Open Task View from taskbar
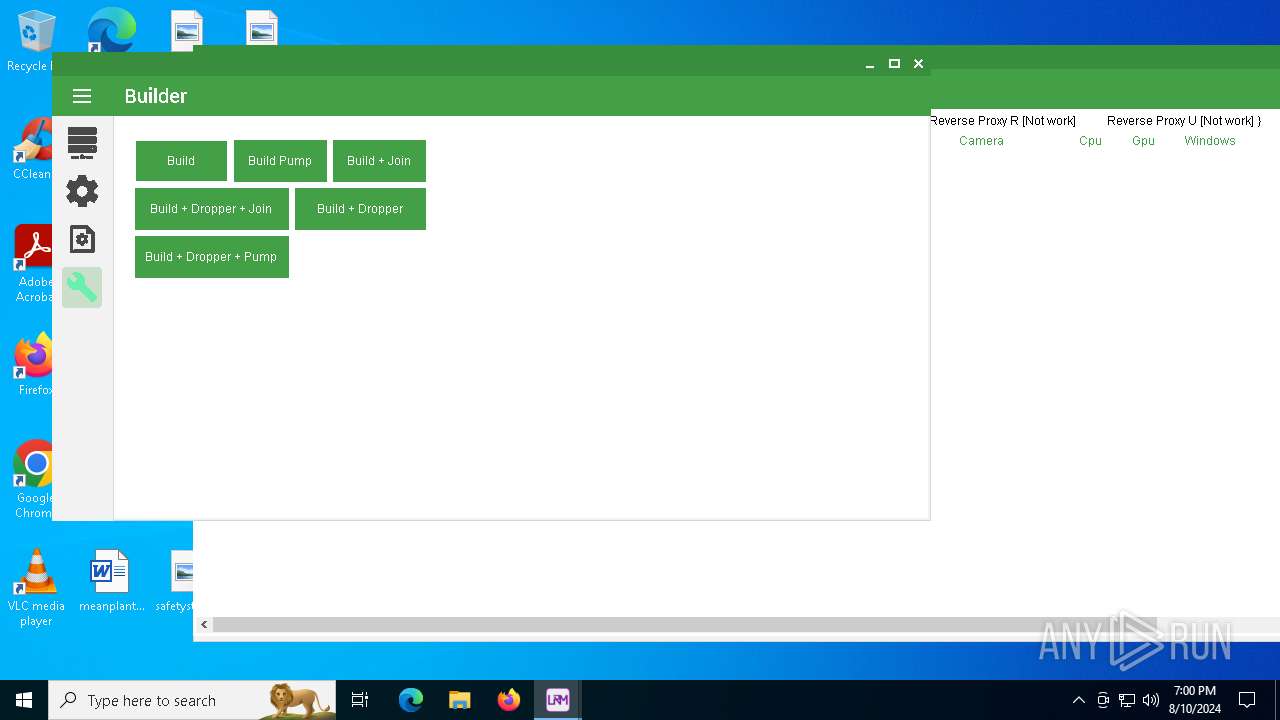The image size is (1280, 720). point(360,700)
